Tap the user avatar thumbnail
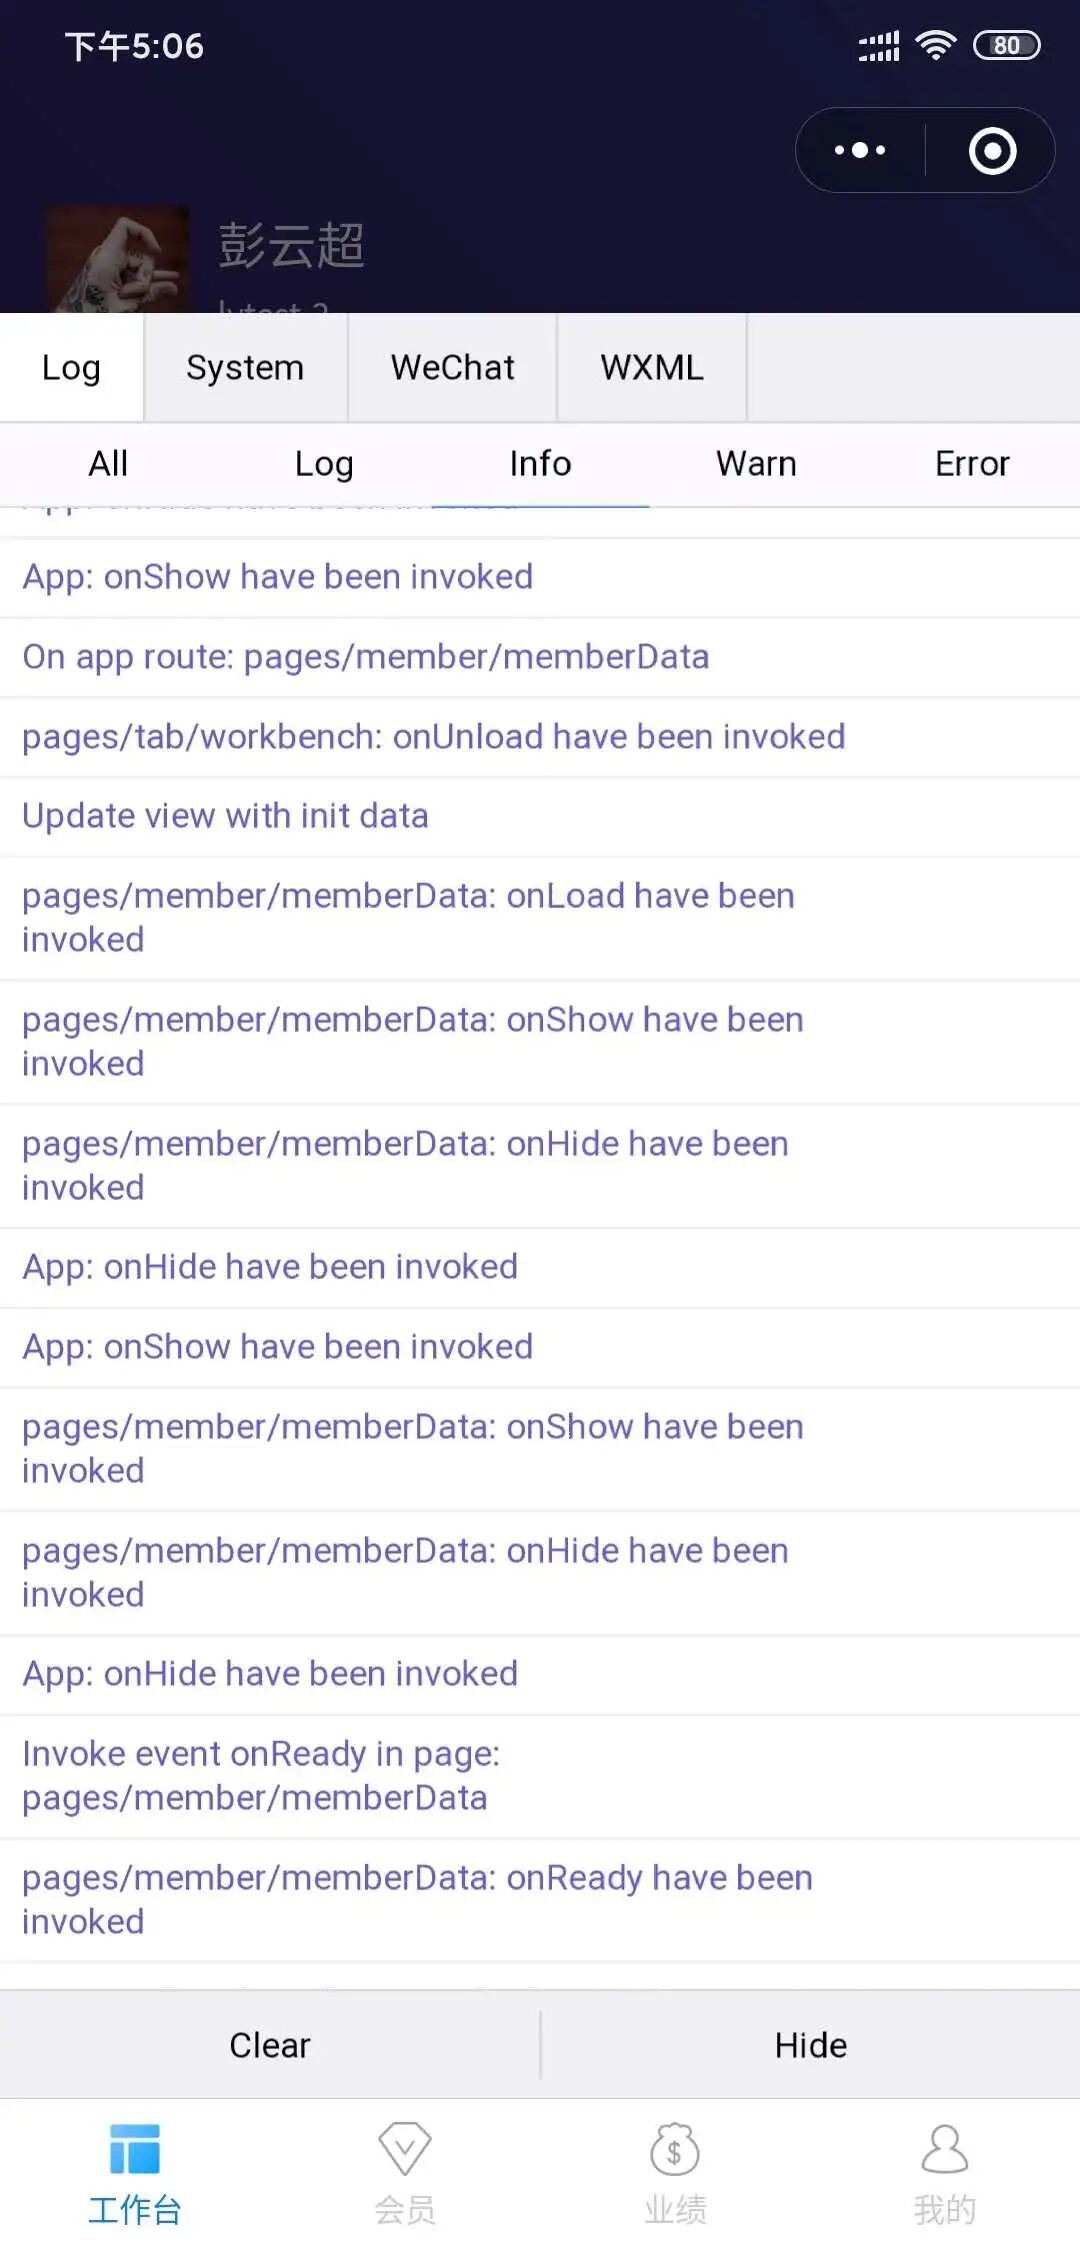The image size is (1080, 2244). [x=117, y=260]
